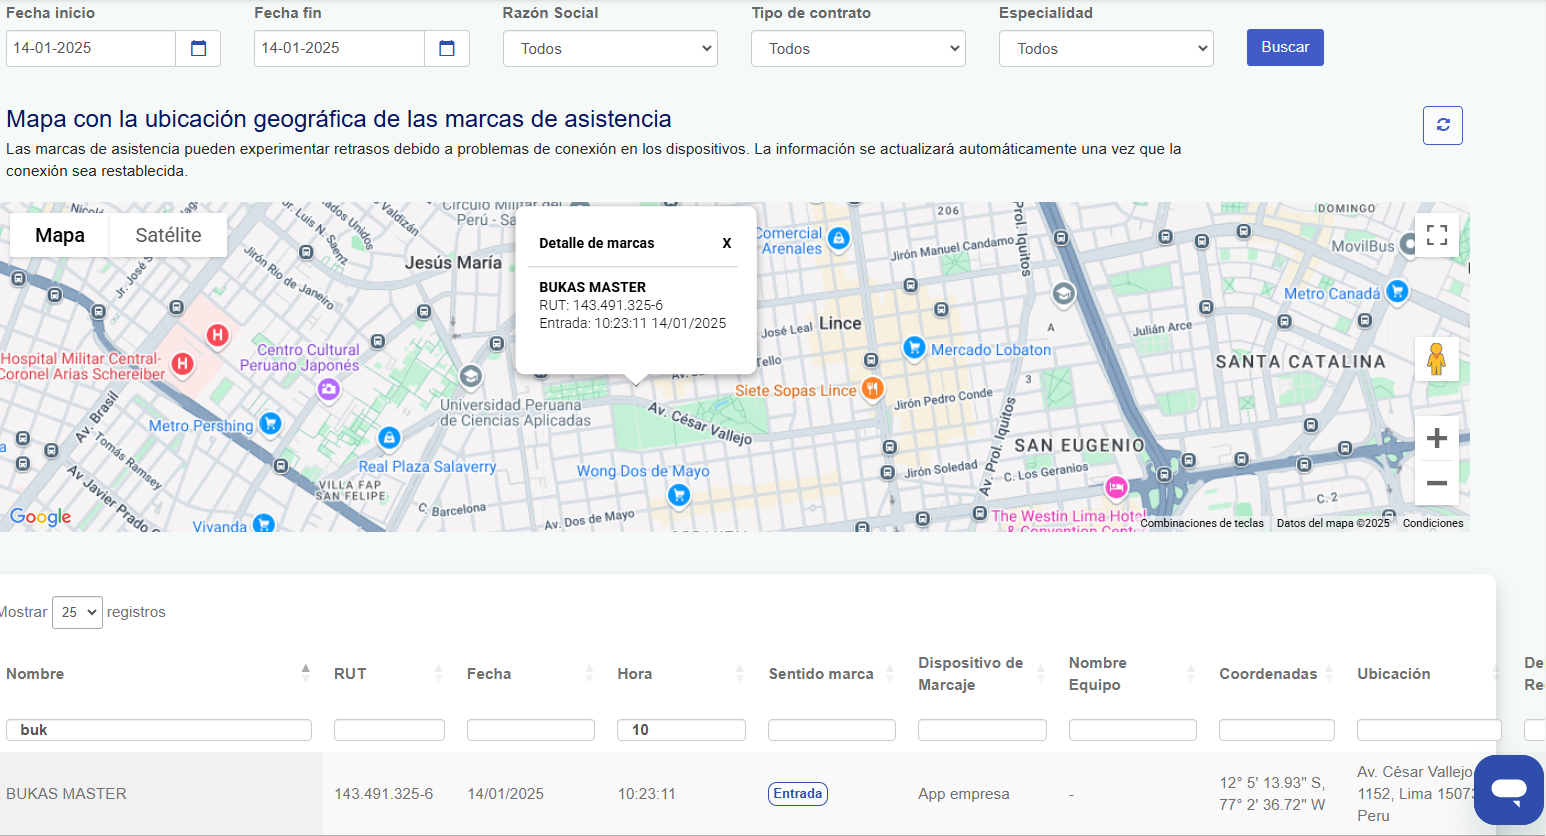Zoom in on the map

[x=1436, y=438]
